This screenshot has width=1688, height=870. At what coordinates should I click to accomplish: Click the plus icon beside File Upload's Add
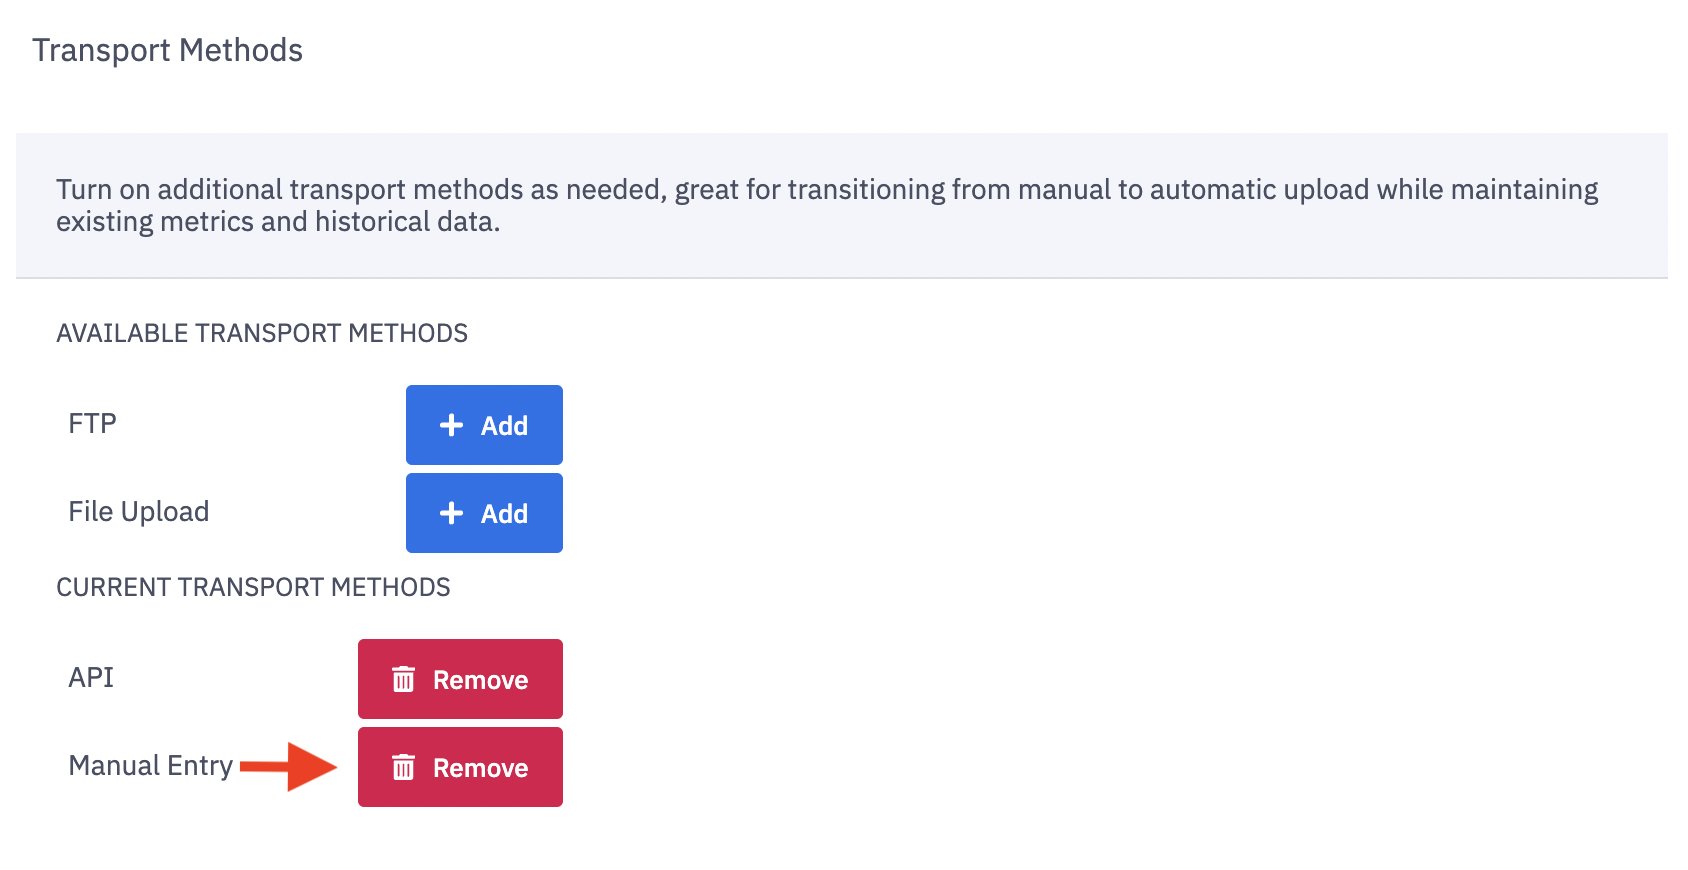coord(452,513)
